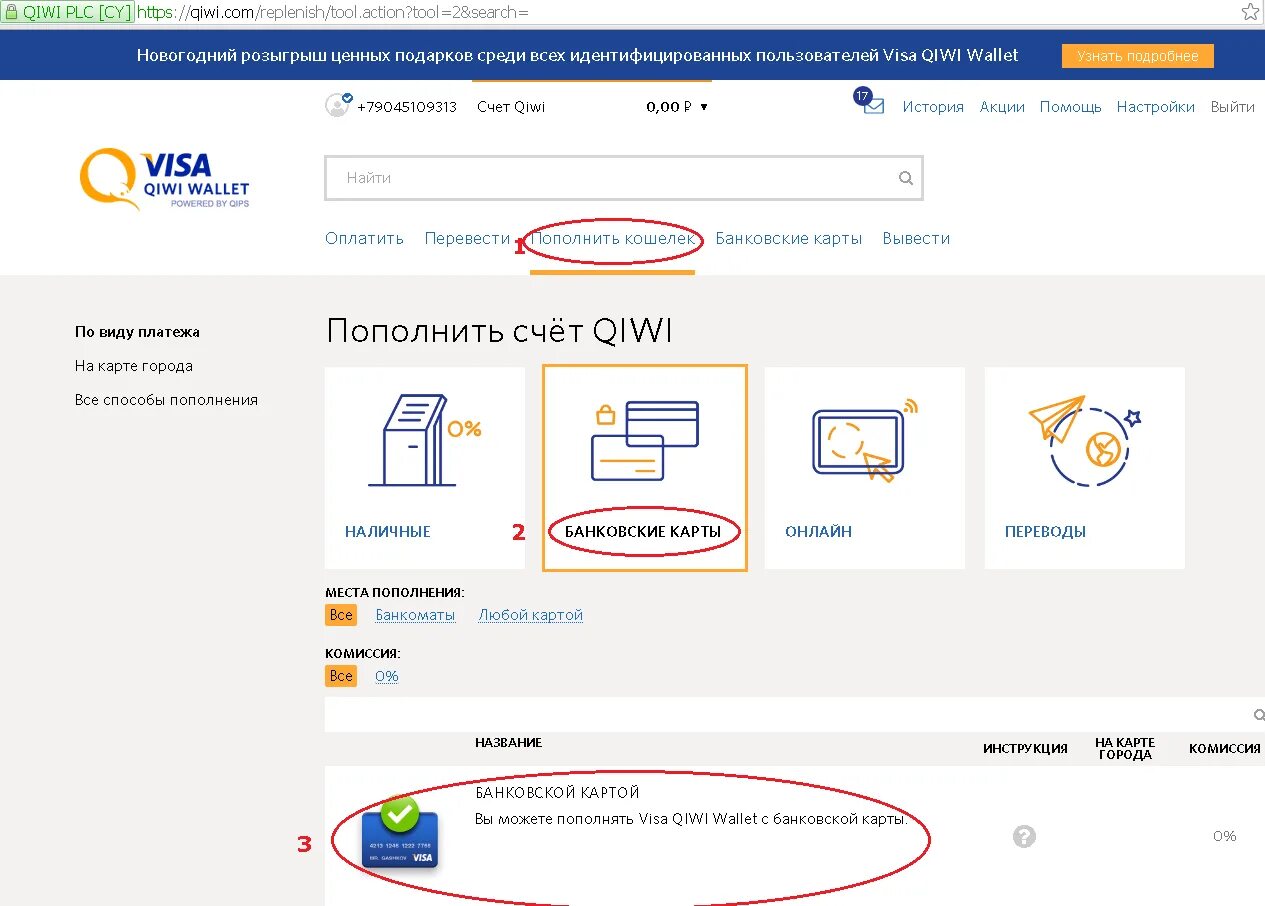The image size is (1265, 906).
Task: Open the Акции link
Action: point(1002,107)
